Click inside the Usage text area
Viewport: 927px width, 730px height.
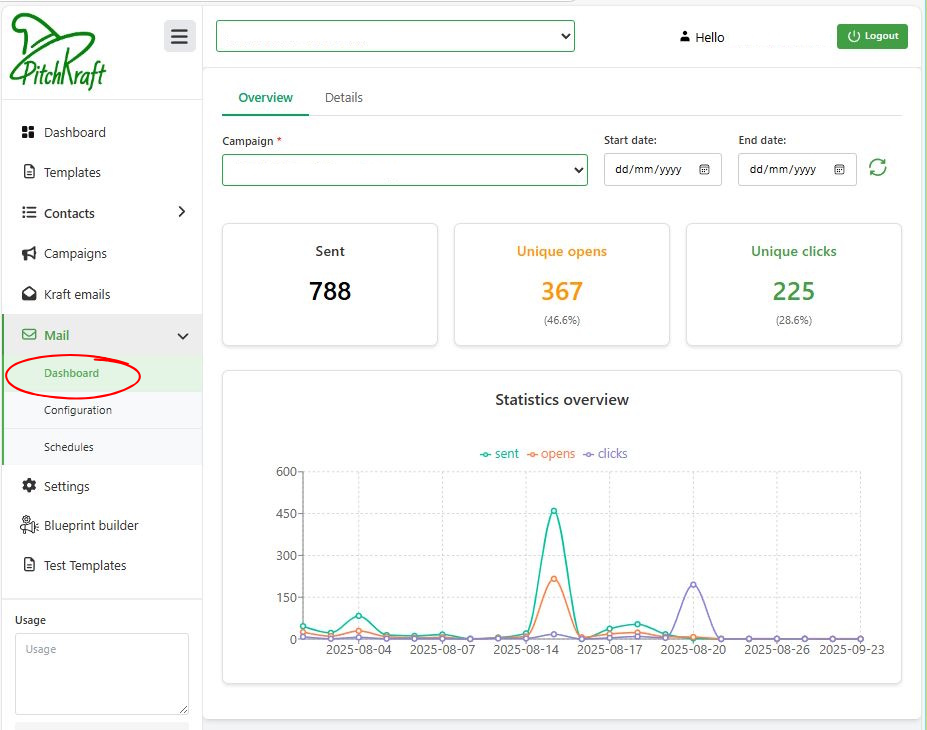(x=101, y=673)
